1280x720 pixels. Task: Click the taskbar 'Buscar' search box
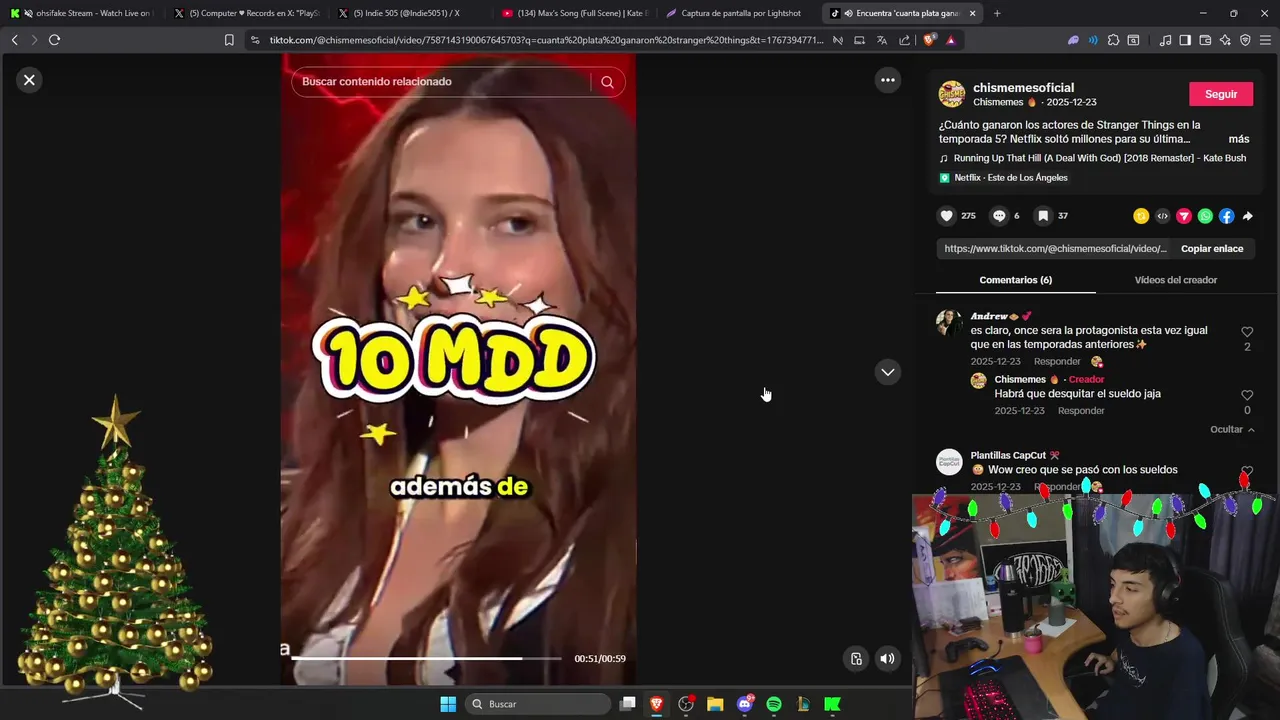pyautogui.click(x=537, y=704)
